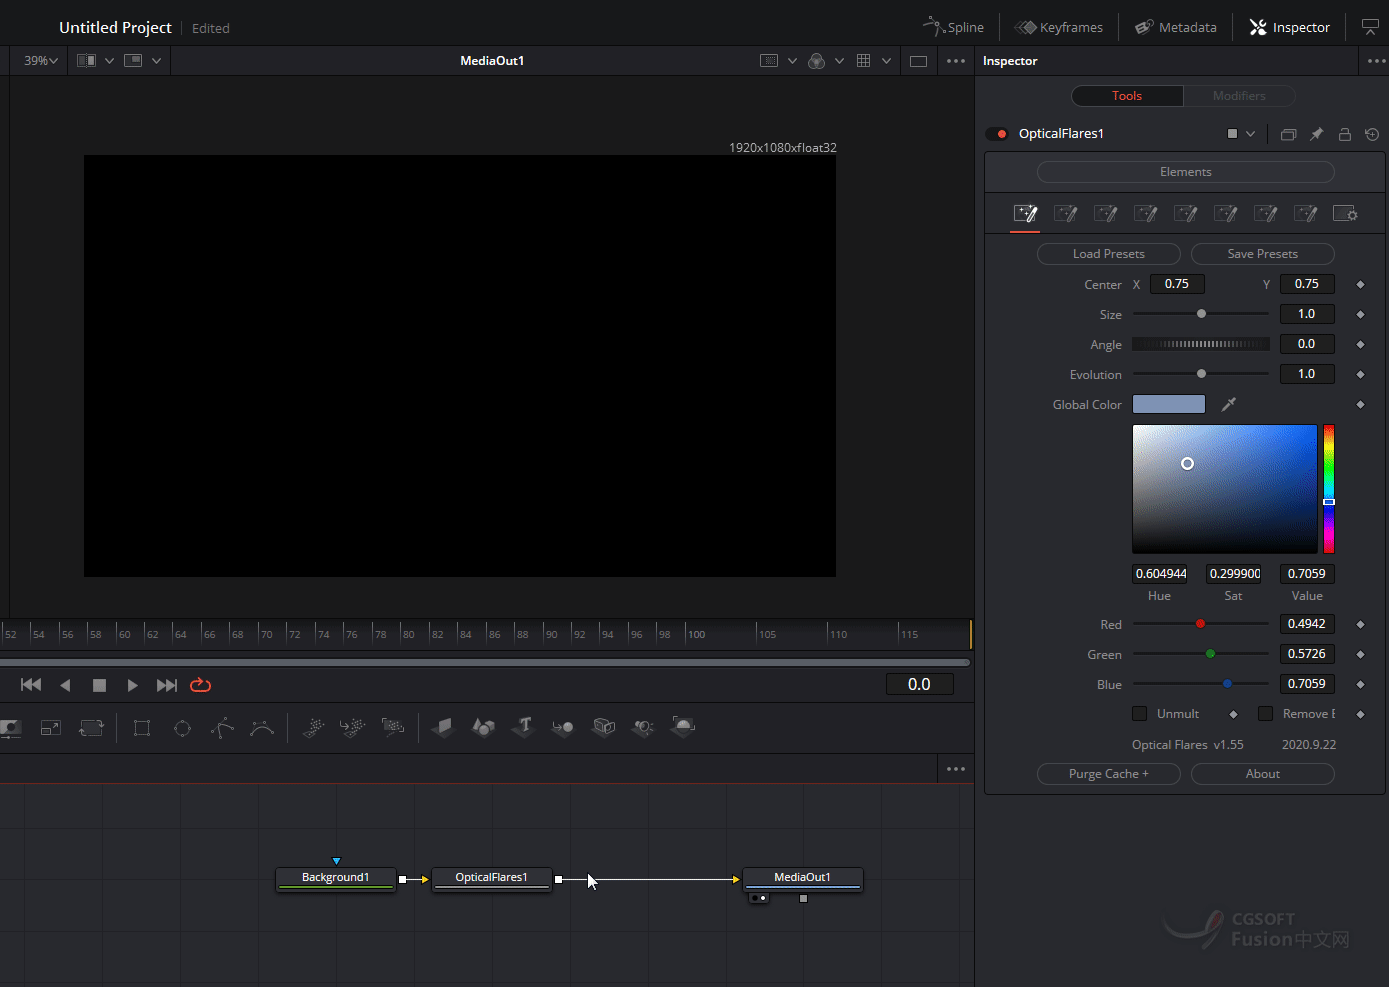Open the viewer three-dot options menu
The height and width of the screenshot is (987, 1389).
click(x=956, y=61)
